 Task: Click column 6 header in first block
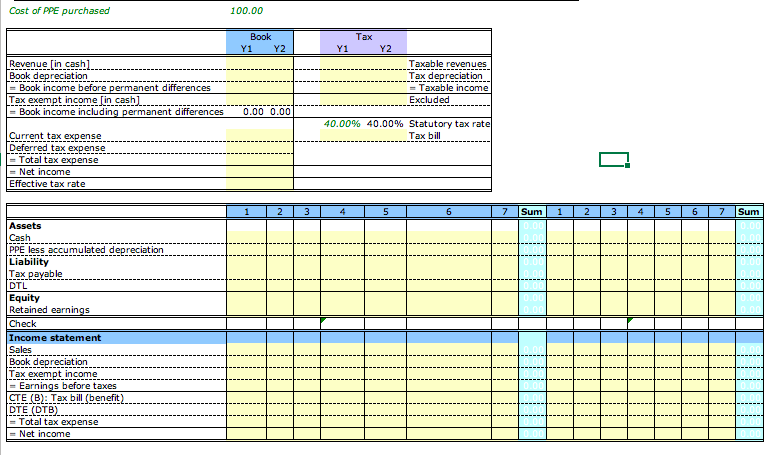449,212
